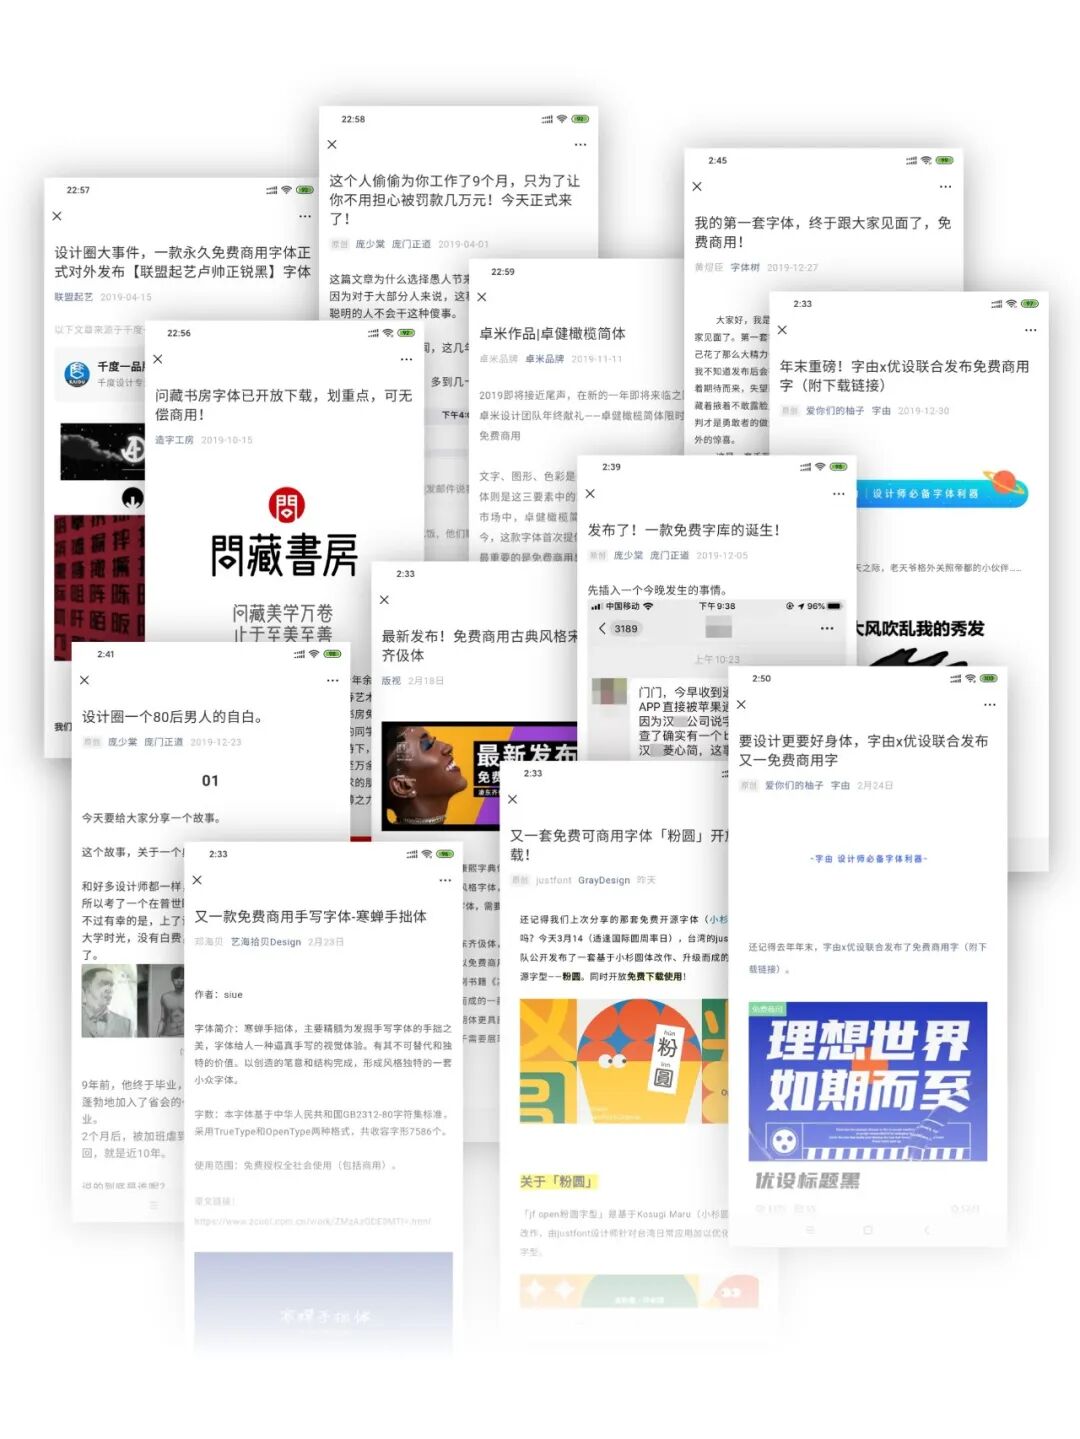Open more options on 联盟起艺卢帅正锐黑 article

[x=305, y=216]
